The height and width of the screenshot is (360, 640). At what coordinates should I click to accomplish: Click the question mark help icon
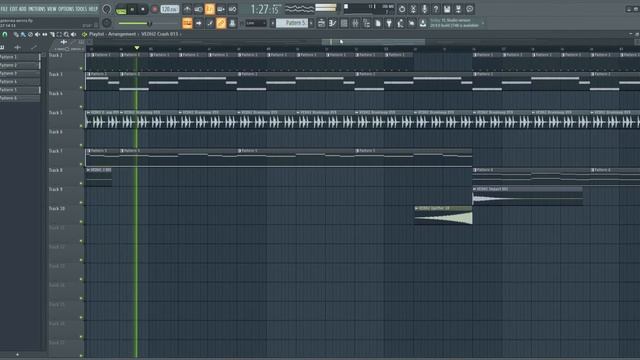436,9
